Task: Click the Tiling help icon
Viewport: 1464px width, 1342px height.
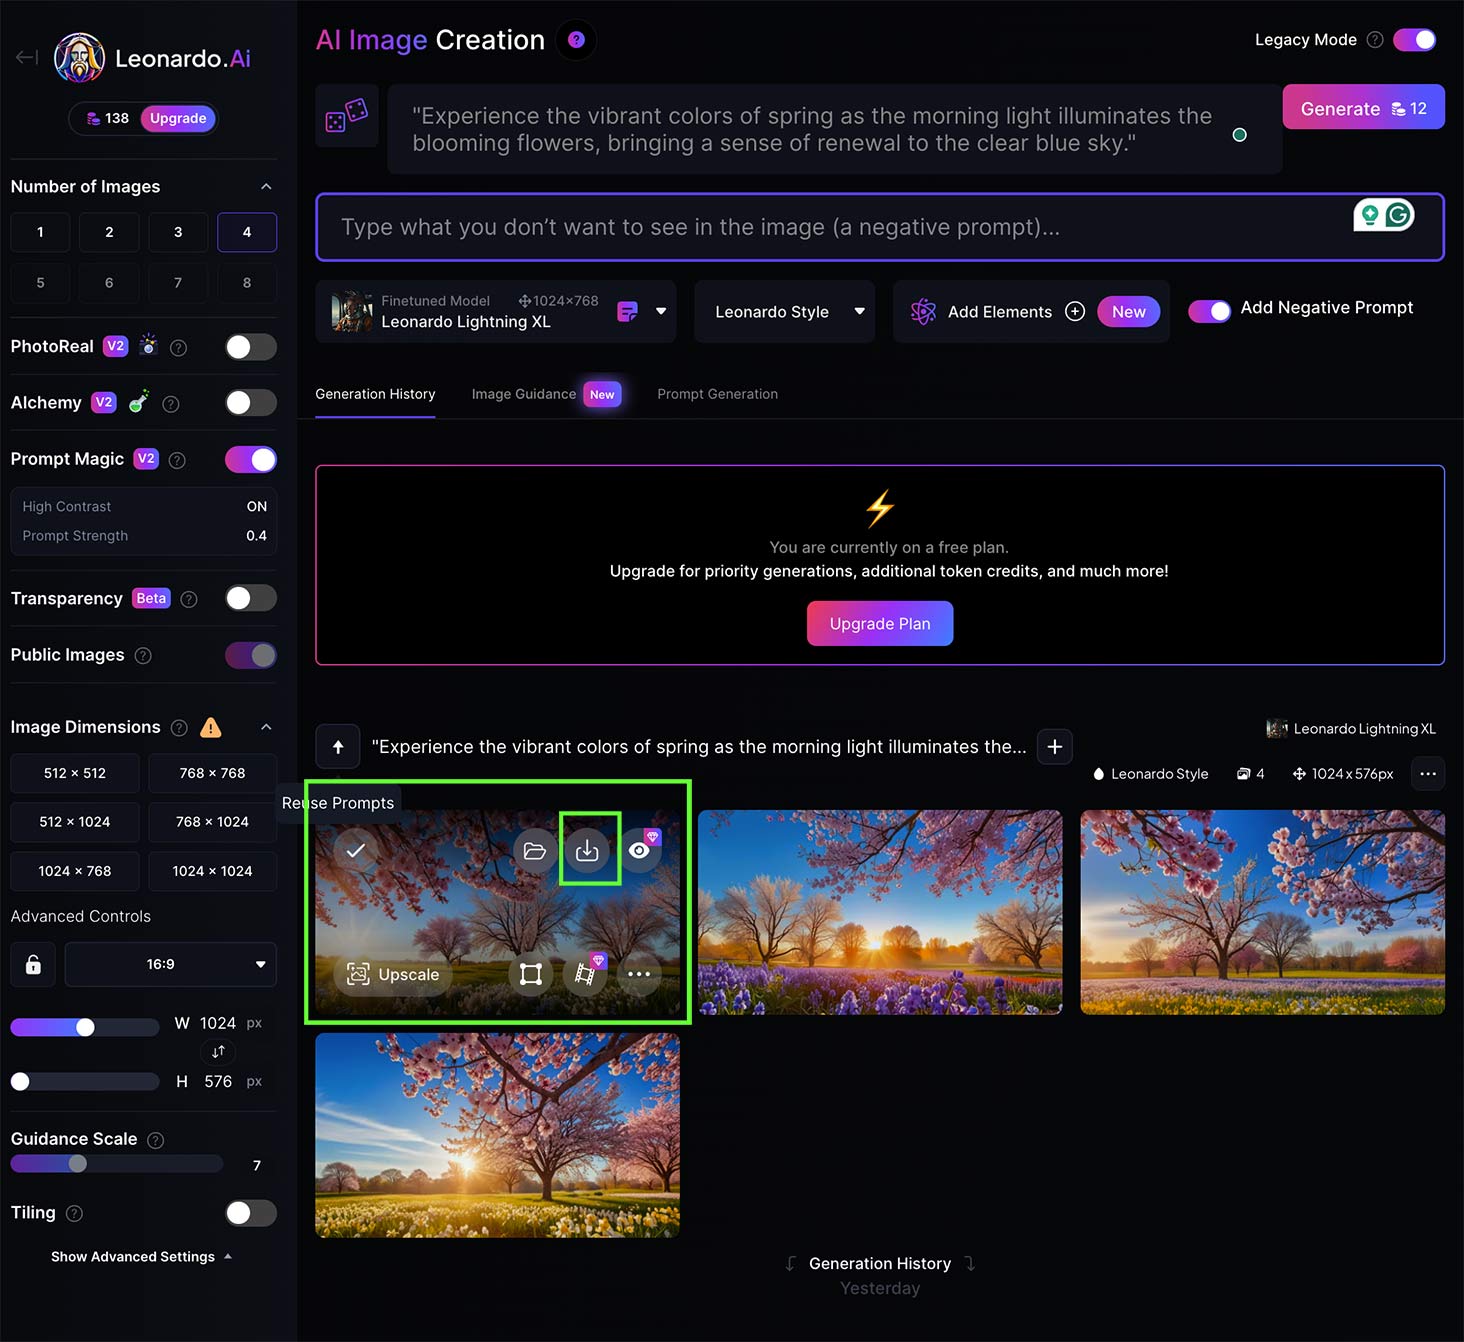Action: tap(74, 1213)
